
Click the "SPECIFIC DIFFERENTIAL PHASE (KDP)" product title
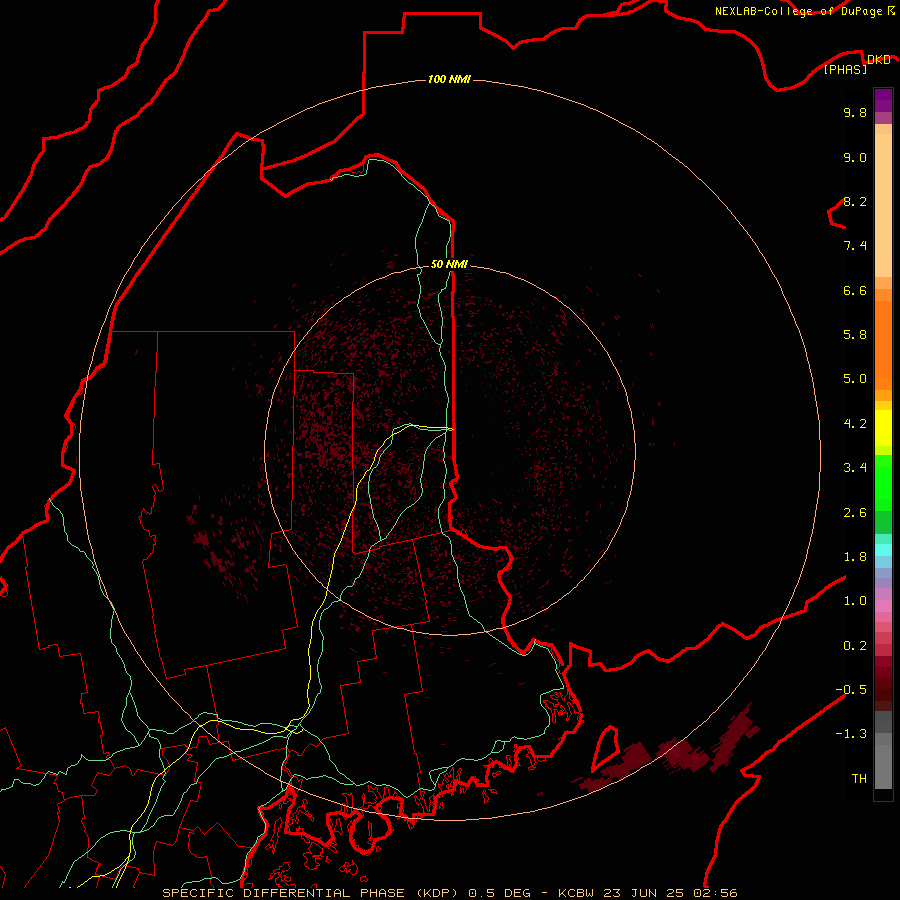tap(311, 893)
